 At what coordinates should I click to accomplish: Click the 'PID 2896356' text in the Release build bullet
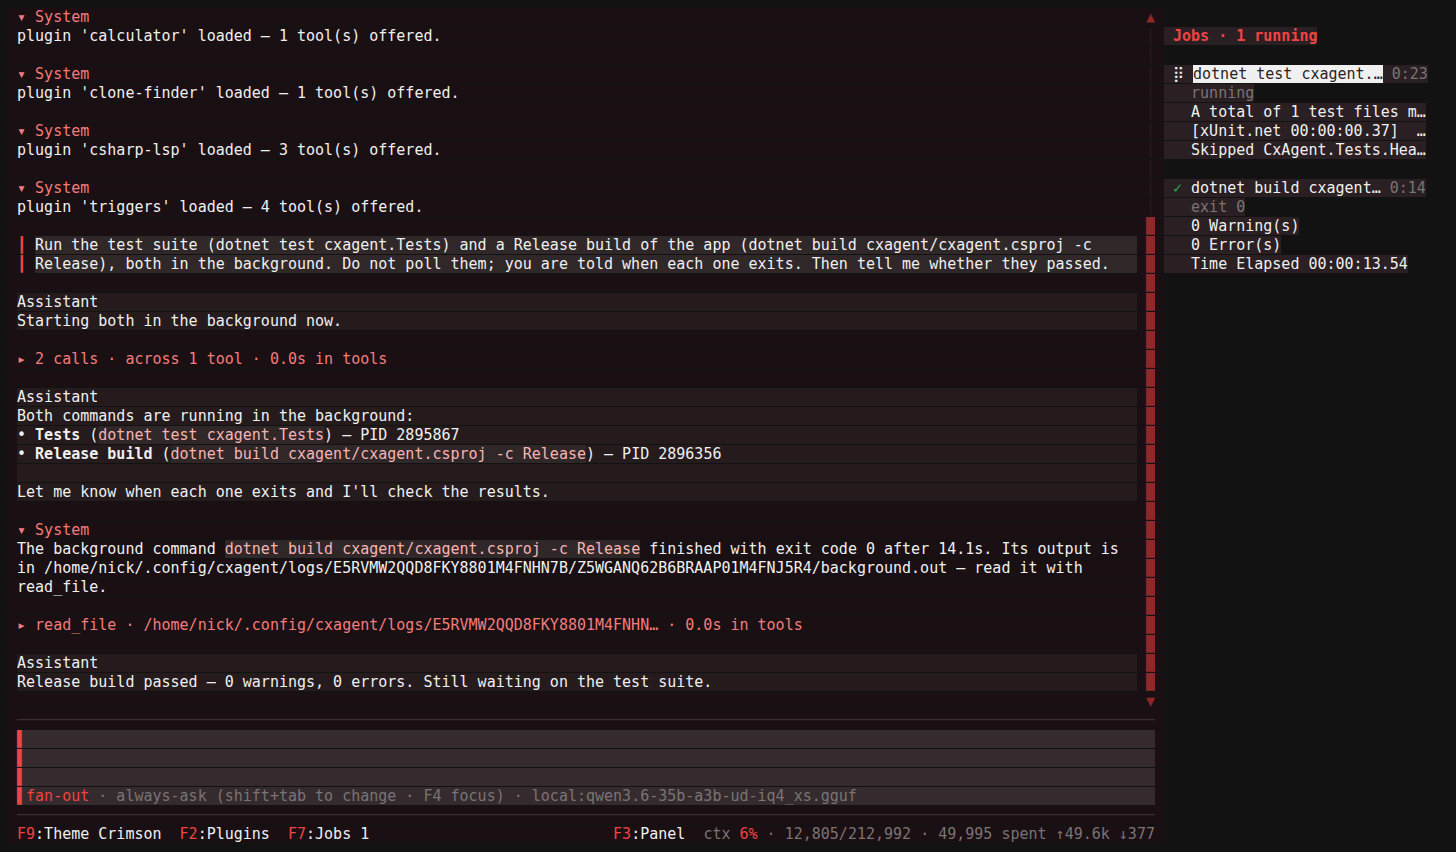(x=672, y=454)
